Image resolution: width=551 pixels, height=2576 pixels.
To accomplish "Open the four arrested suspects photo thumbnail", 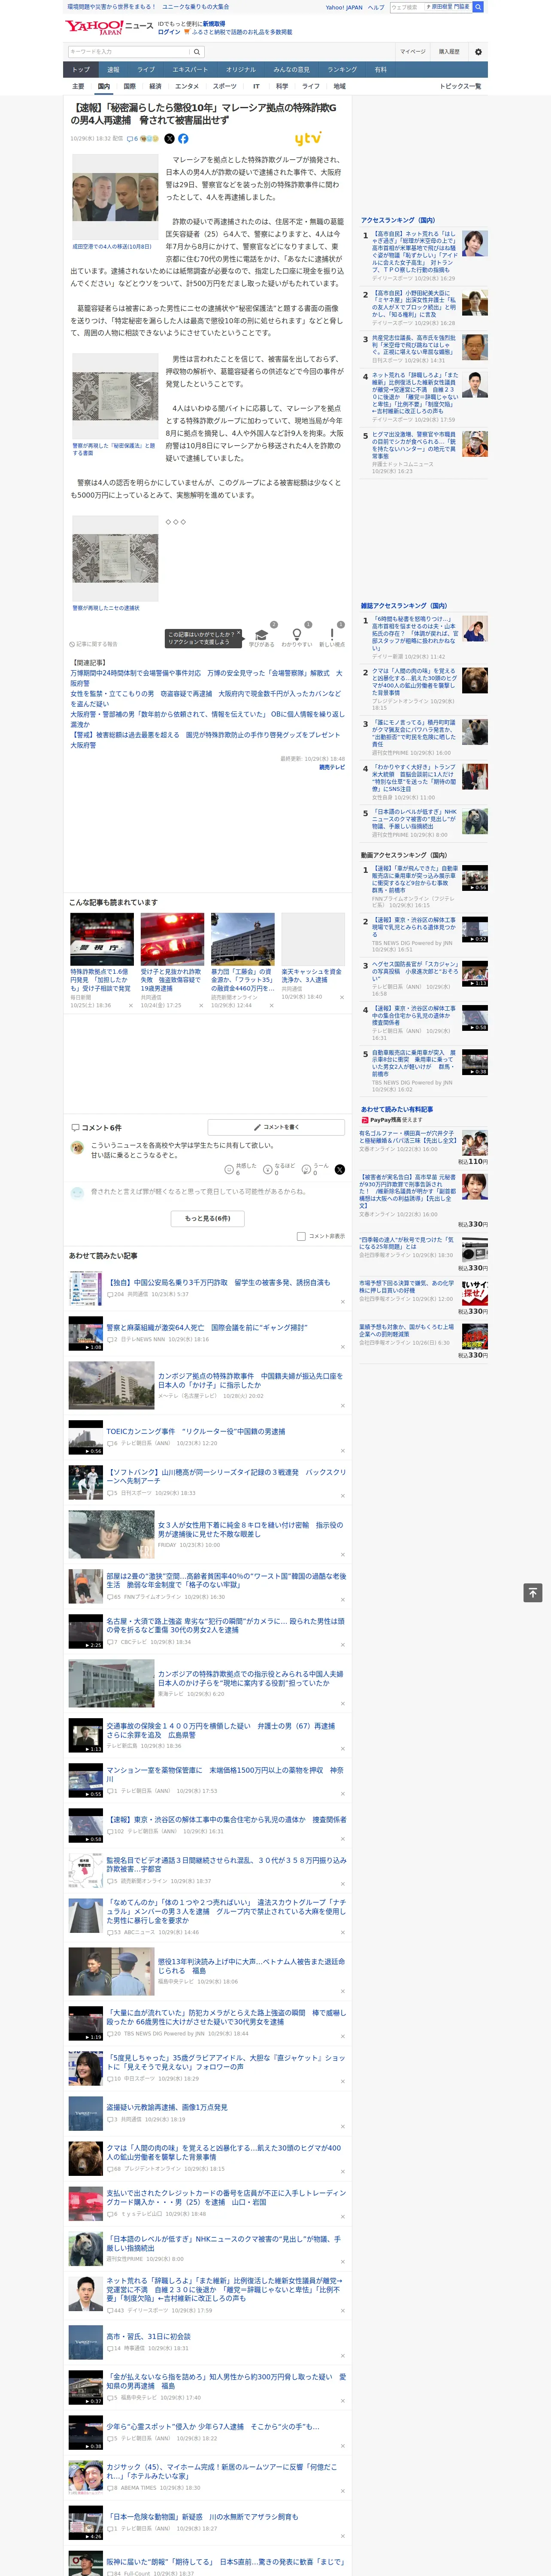I will click(114, 197).
